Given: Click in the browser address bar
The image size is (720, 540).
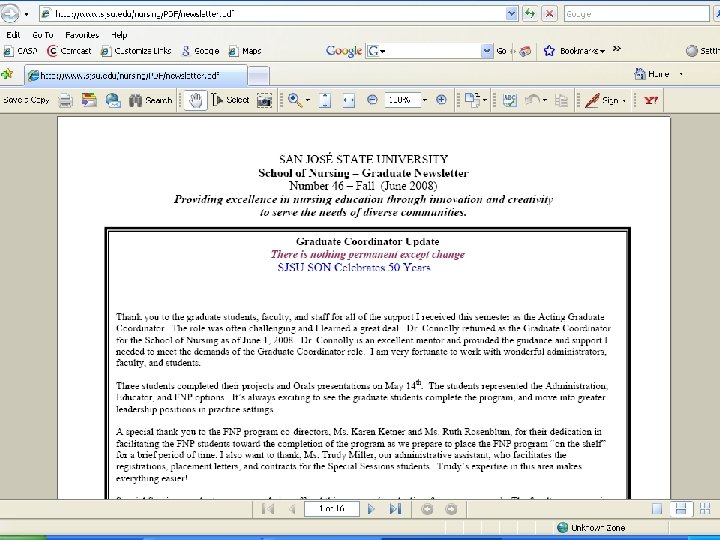Looking at the screenshot, I should [273, 14].
